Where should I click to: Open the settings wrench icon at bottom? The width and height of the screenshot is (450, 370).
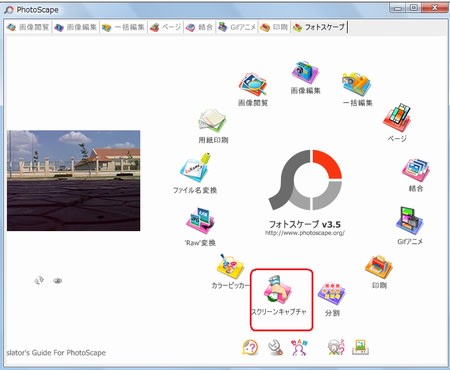click(x=275, y=347)
